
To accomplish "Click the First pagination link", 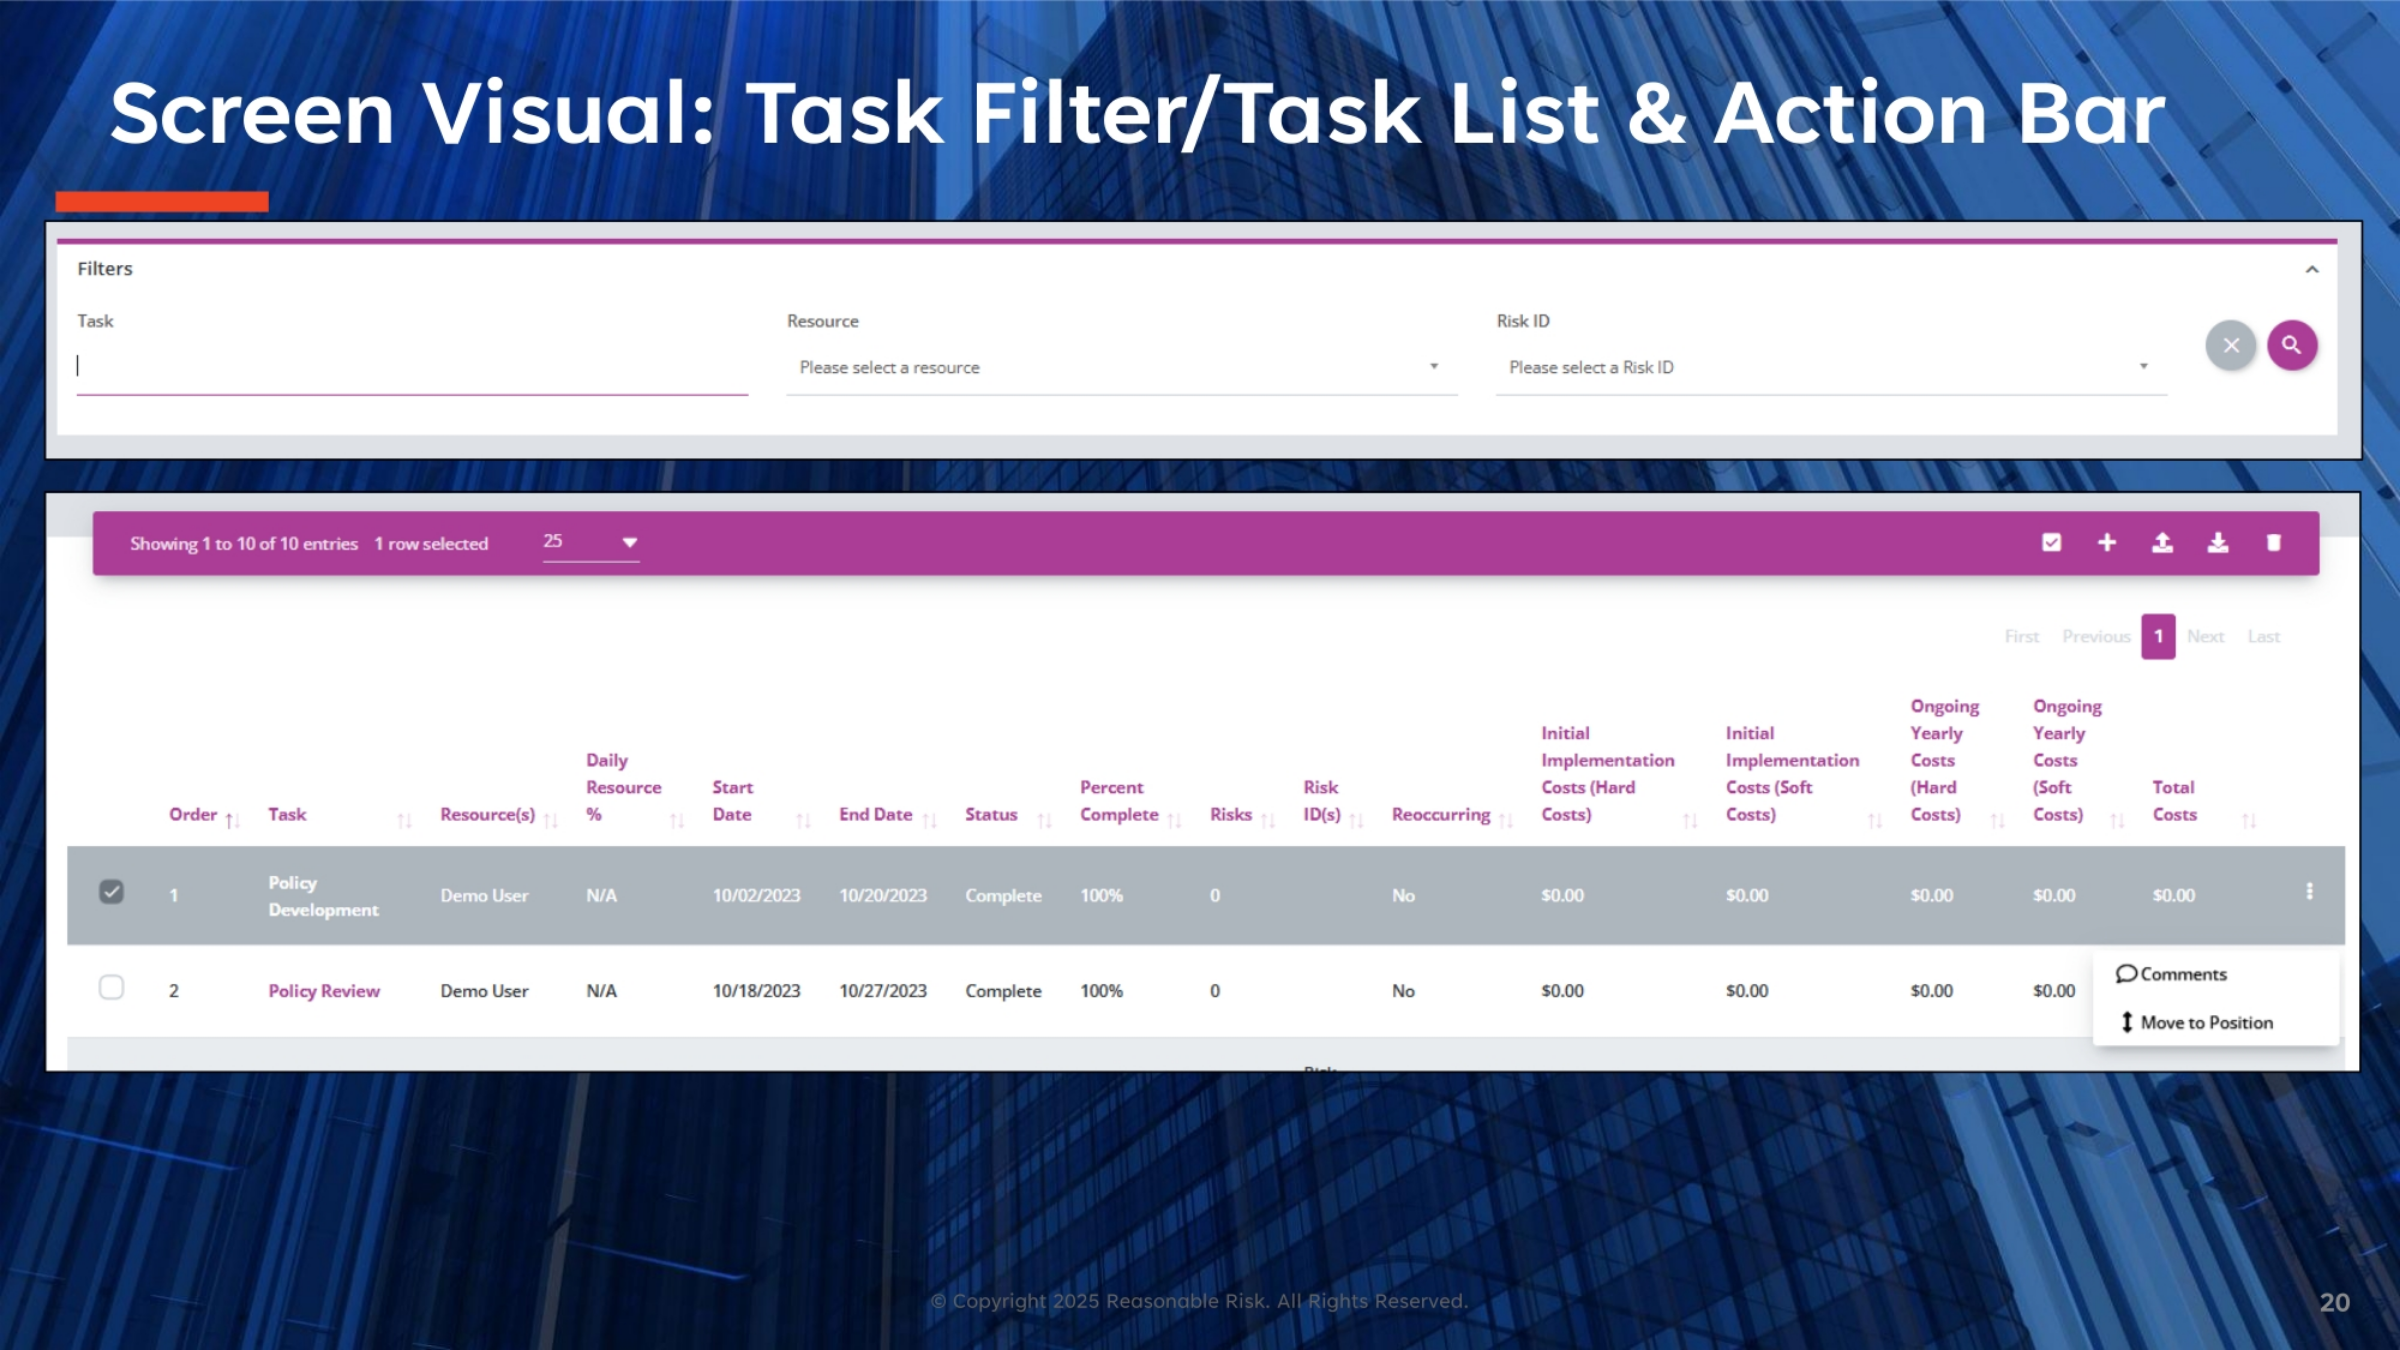I will (x=2021, y=637).
